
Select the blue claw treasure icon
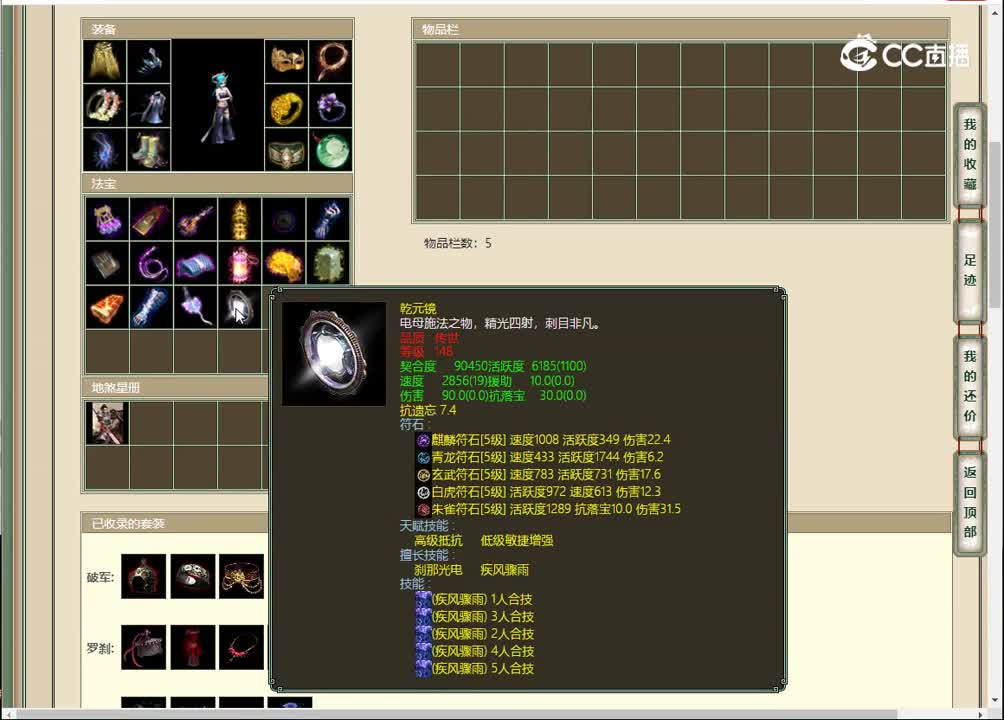pos(328,219)
